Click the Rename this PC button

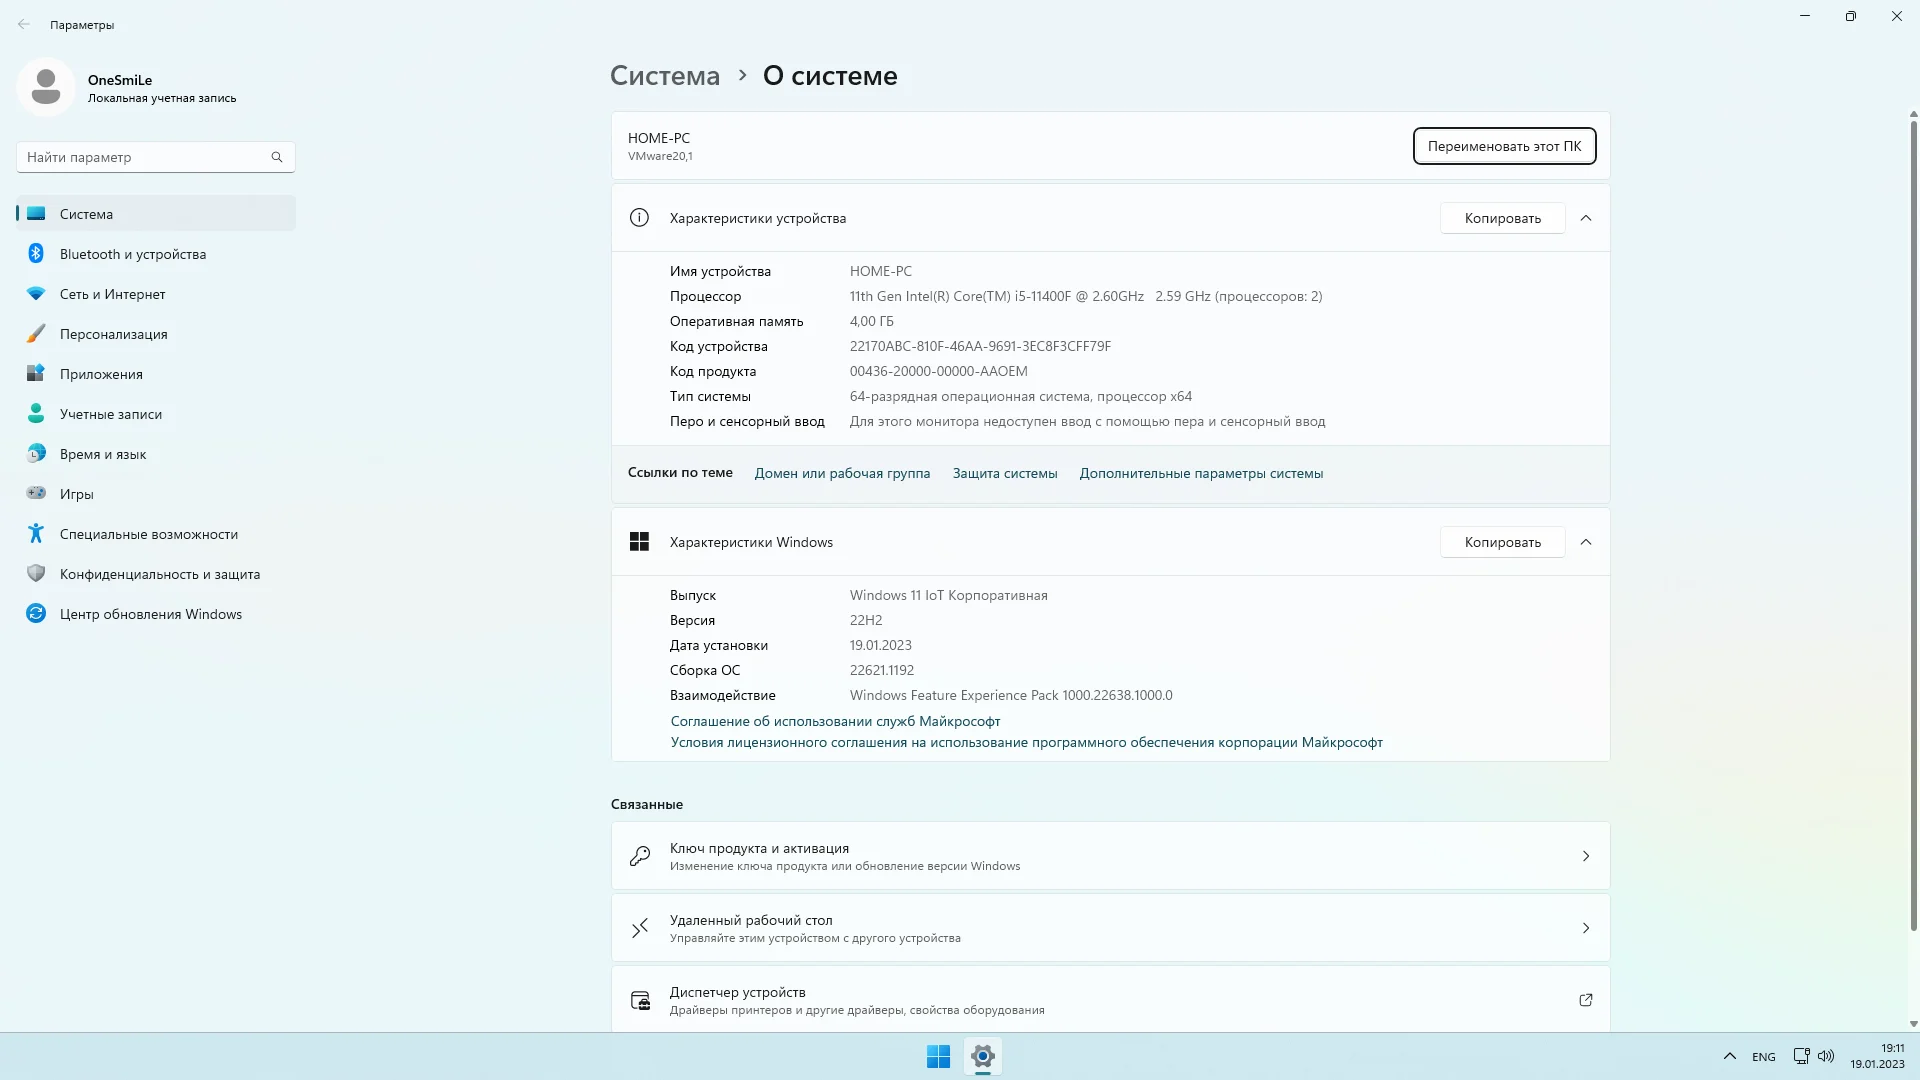pos(1504,146)
